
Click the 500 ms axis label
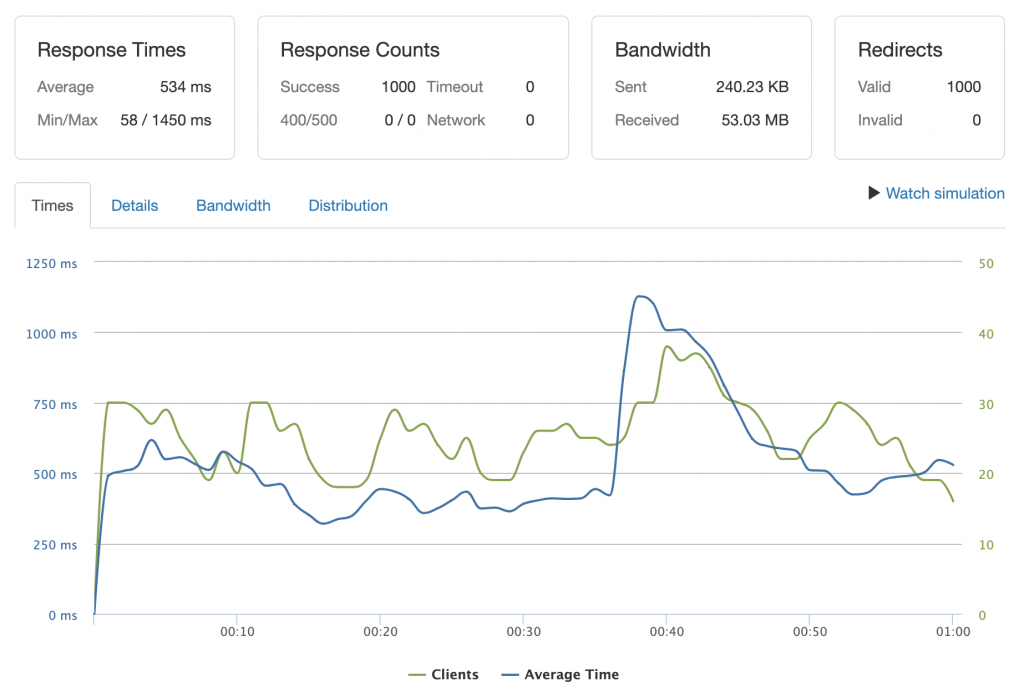(x=55, y=474)
